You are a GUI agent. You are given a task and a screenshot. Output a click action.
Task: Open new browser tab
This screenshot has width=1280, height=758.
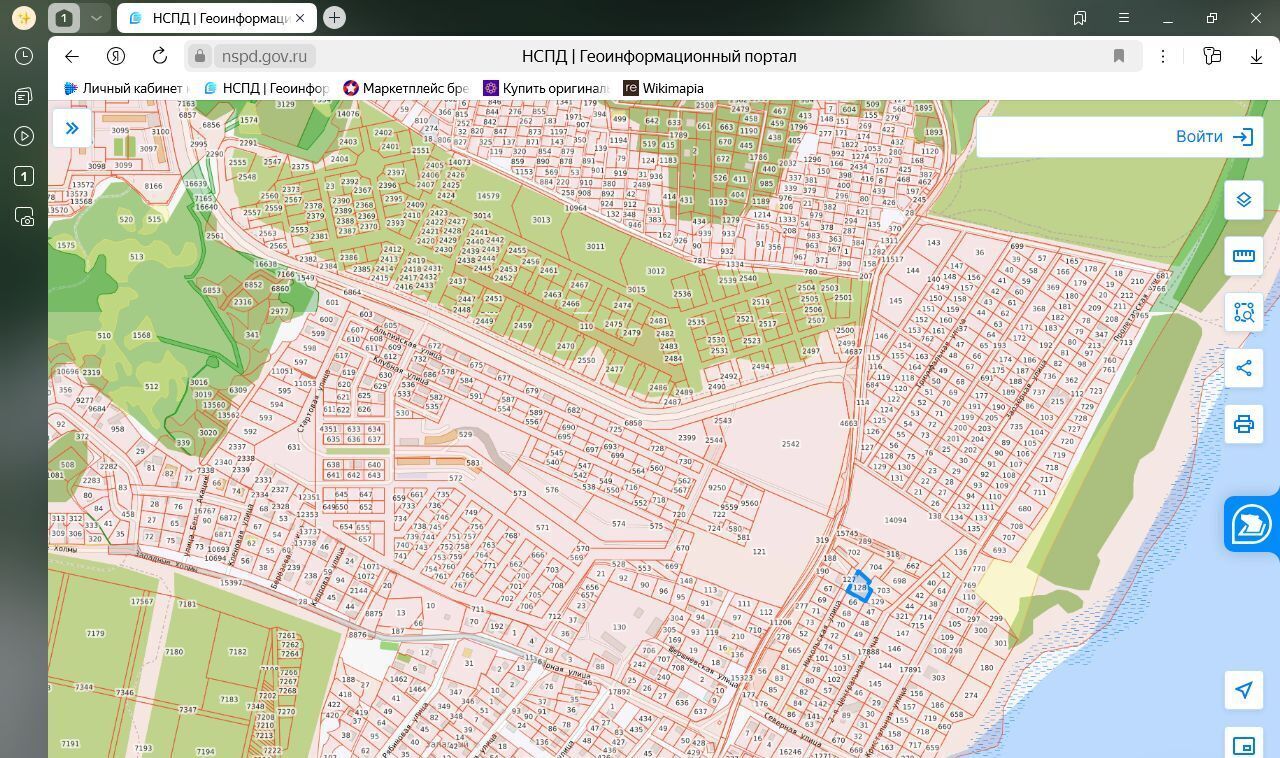tap(334, 18)
